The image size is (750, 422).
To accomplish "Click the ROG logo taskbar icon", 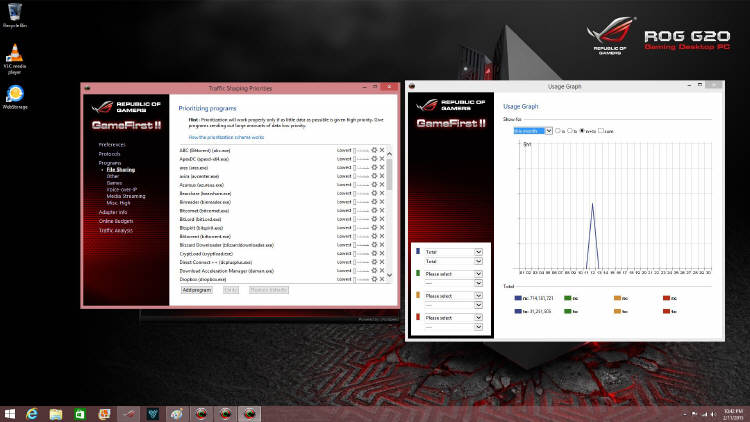I will tap(129, 414).
